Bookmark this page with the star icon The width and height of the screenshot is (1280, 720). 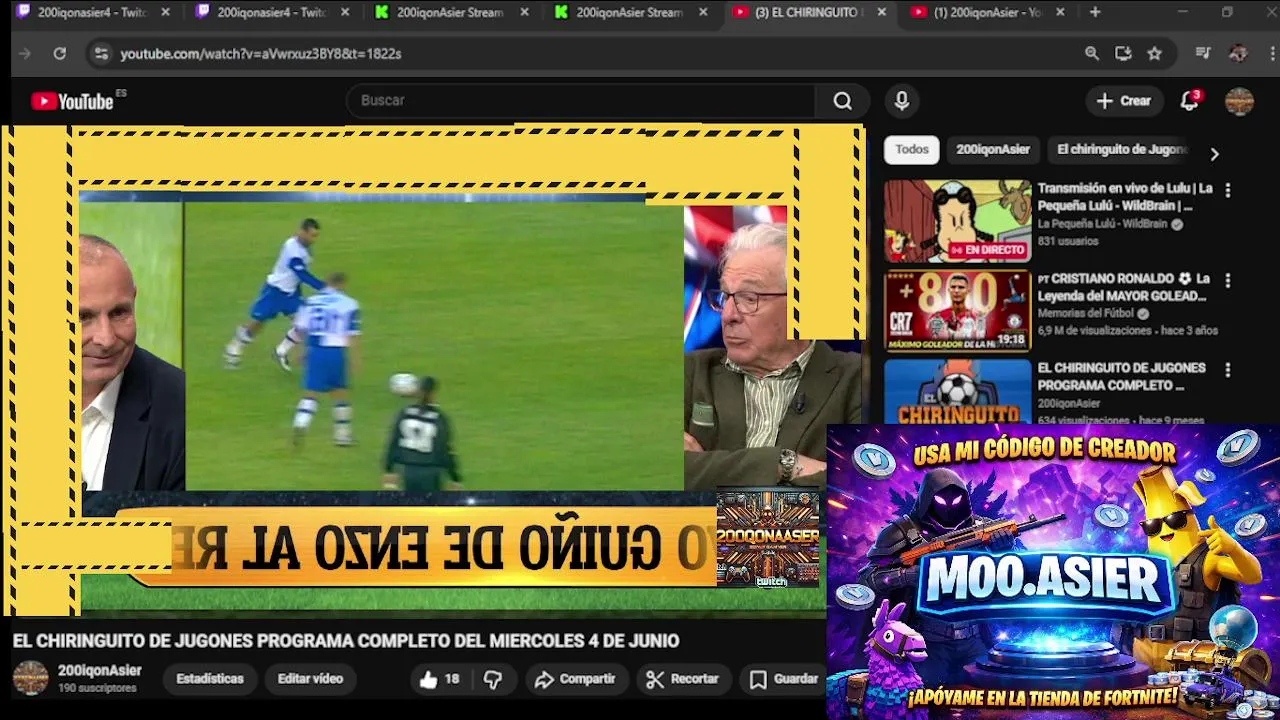click(1155, 54)
